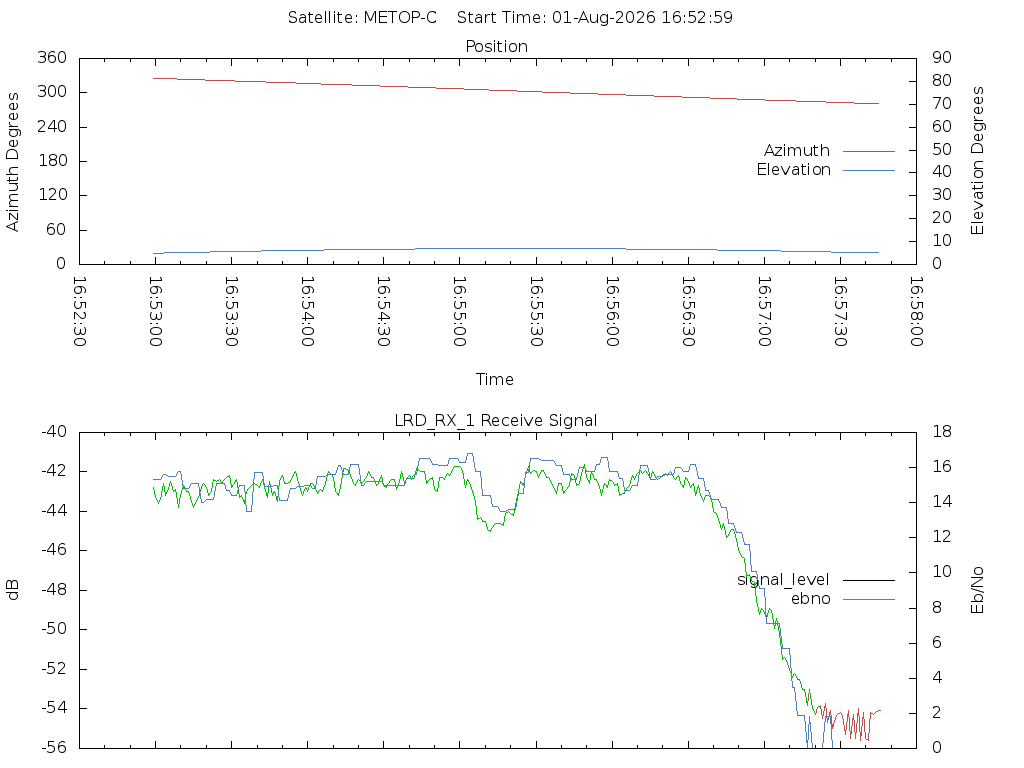Click the 16:55:00 time tick label

coord(460,312)
